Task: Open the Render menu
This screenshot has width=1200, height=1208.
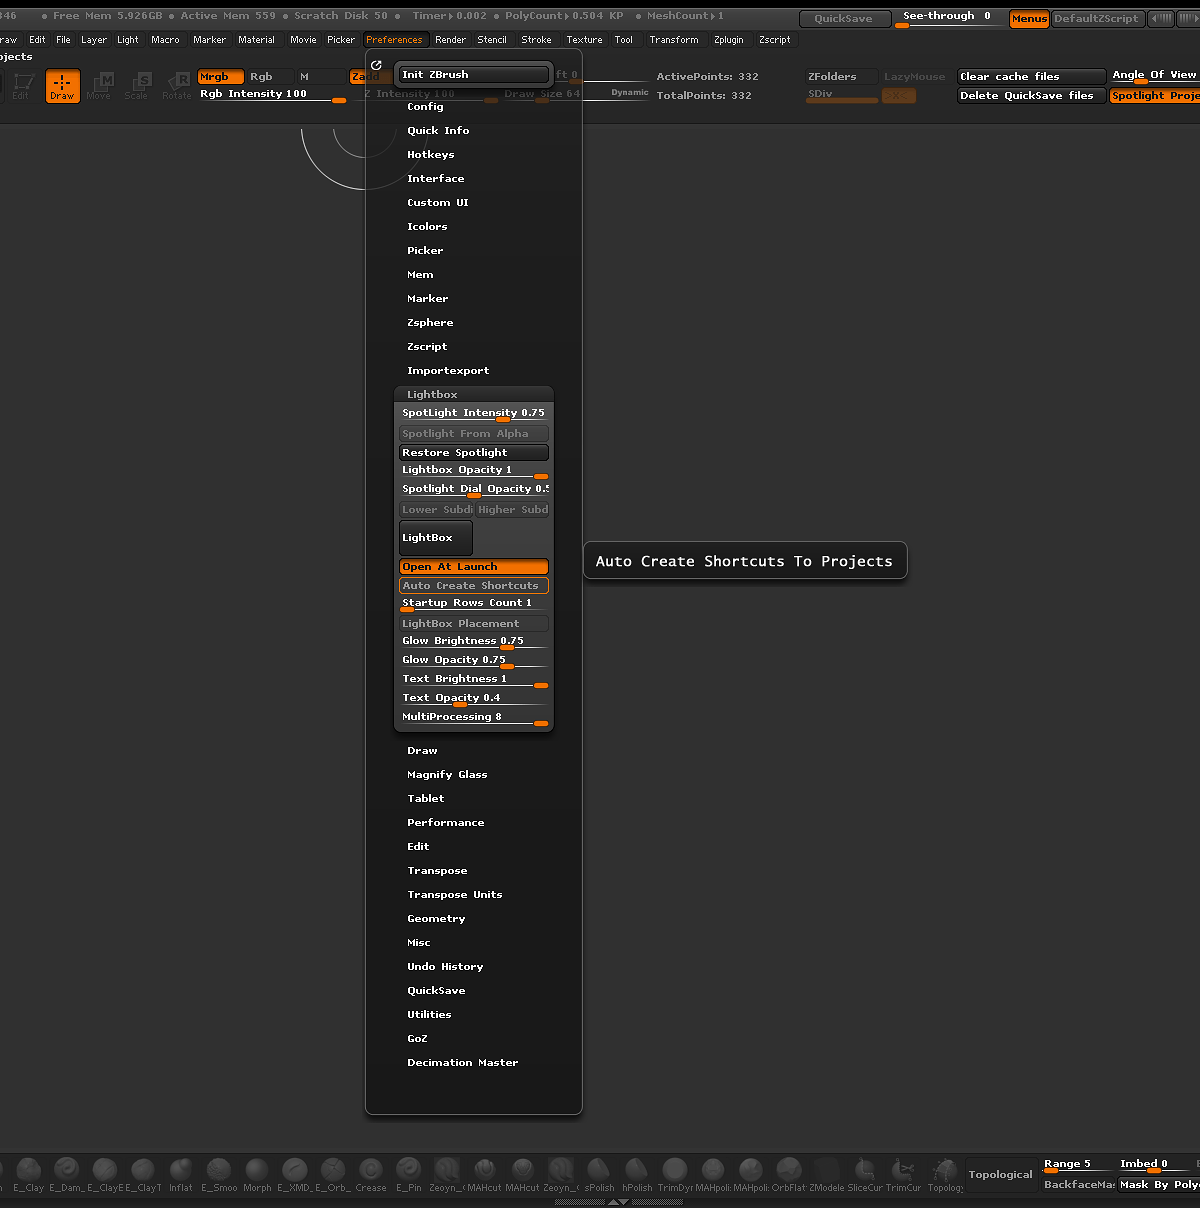Action: click(451, 40)
